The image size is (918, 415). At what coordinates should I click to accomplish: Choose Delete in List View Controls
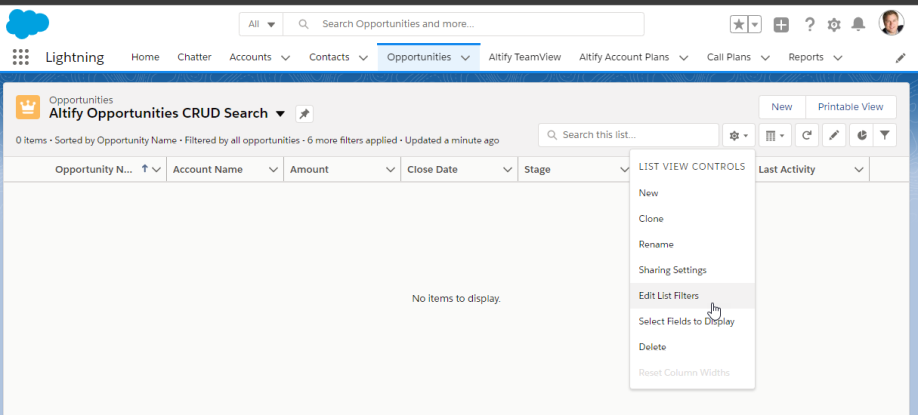click(x=693, y=347)
